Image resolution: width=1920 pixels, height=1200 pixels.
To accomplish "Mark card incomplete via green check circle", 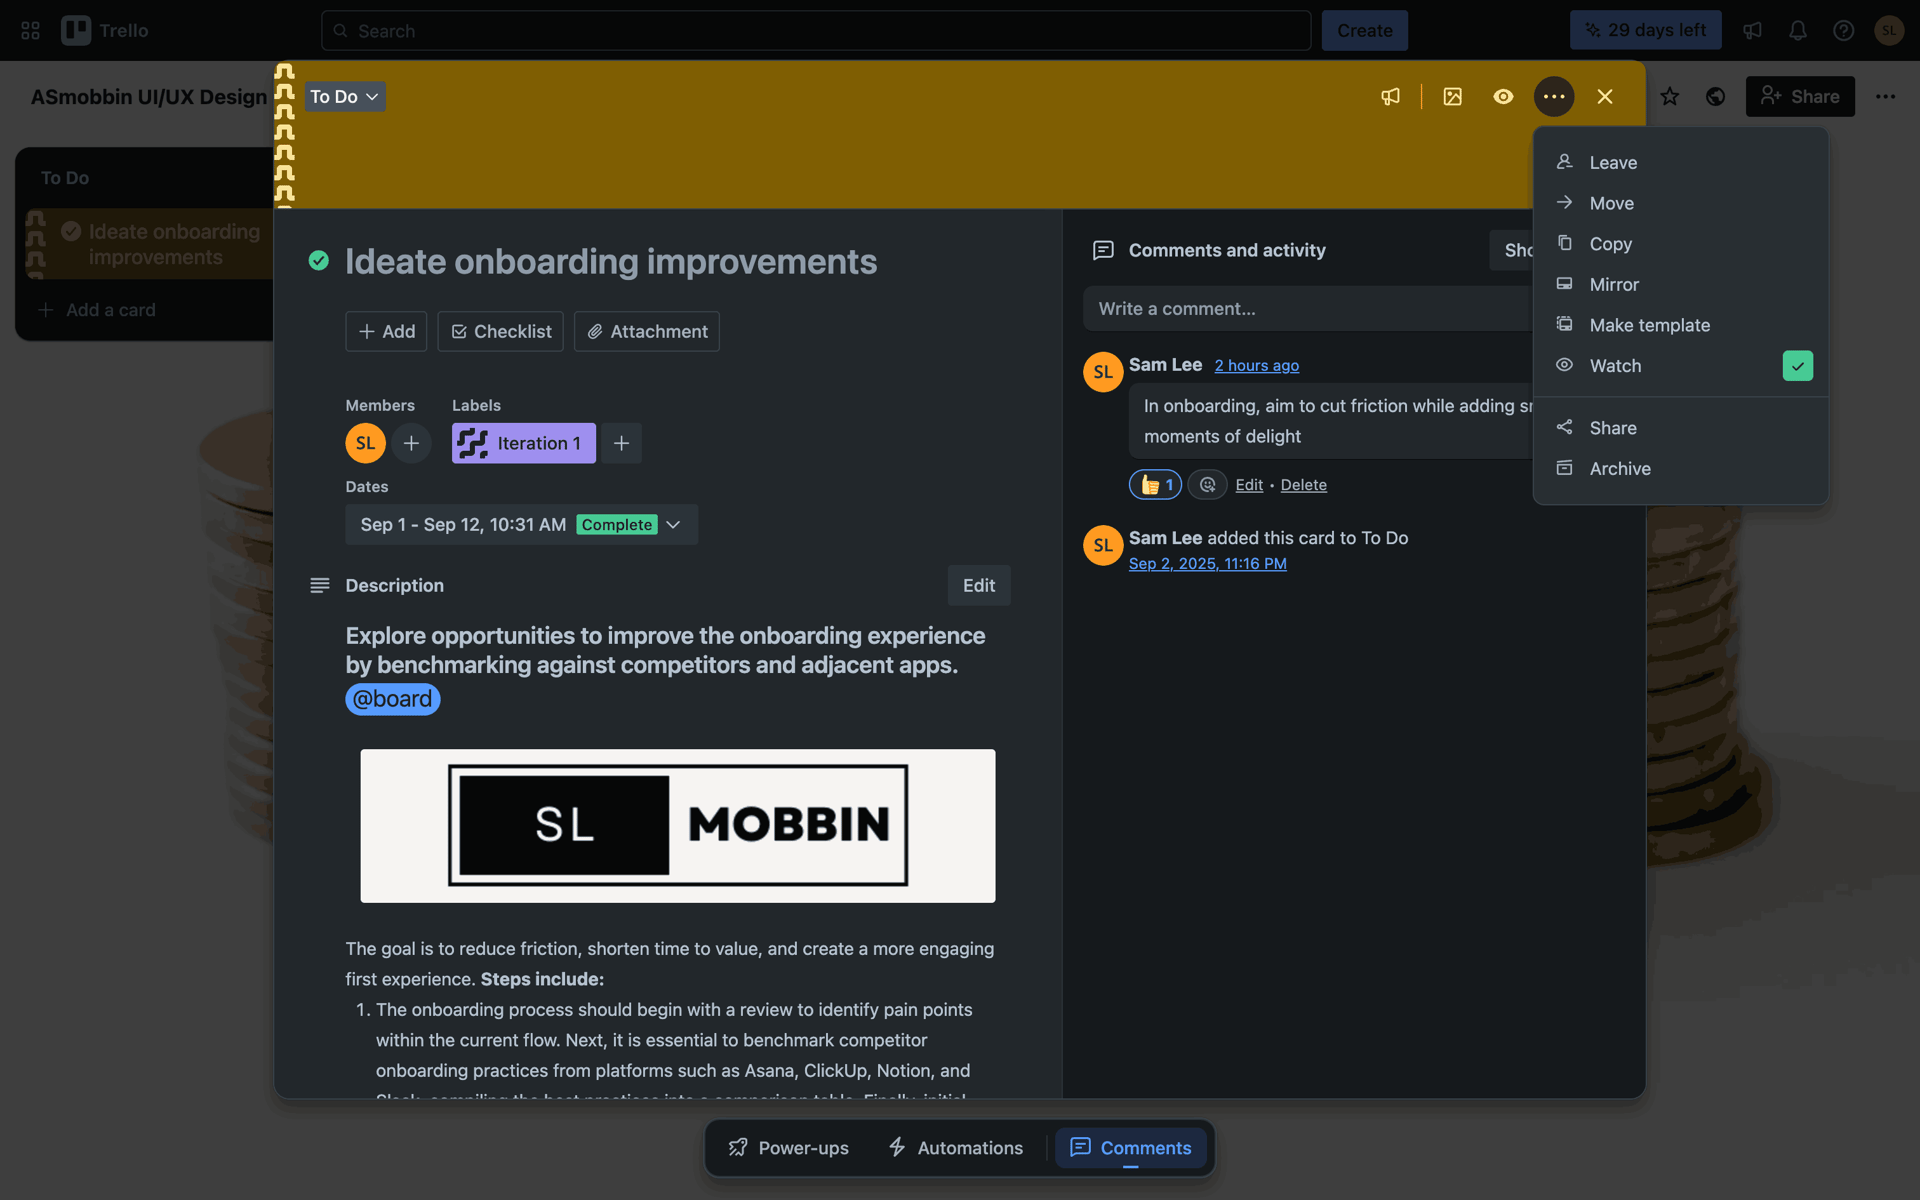I will 319,261.
